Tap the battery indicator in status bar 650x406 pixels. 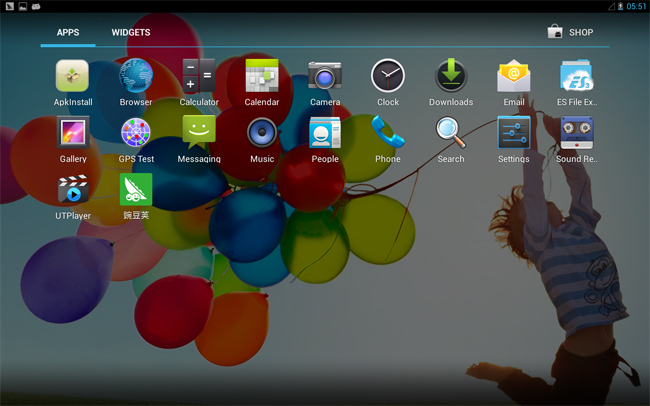coord(621,6)
